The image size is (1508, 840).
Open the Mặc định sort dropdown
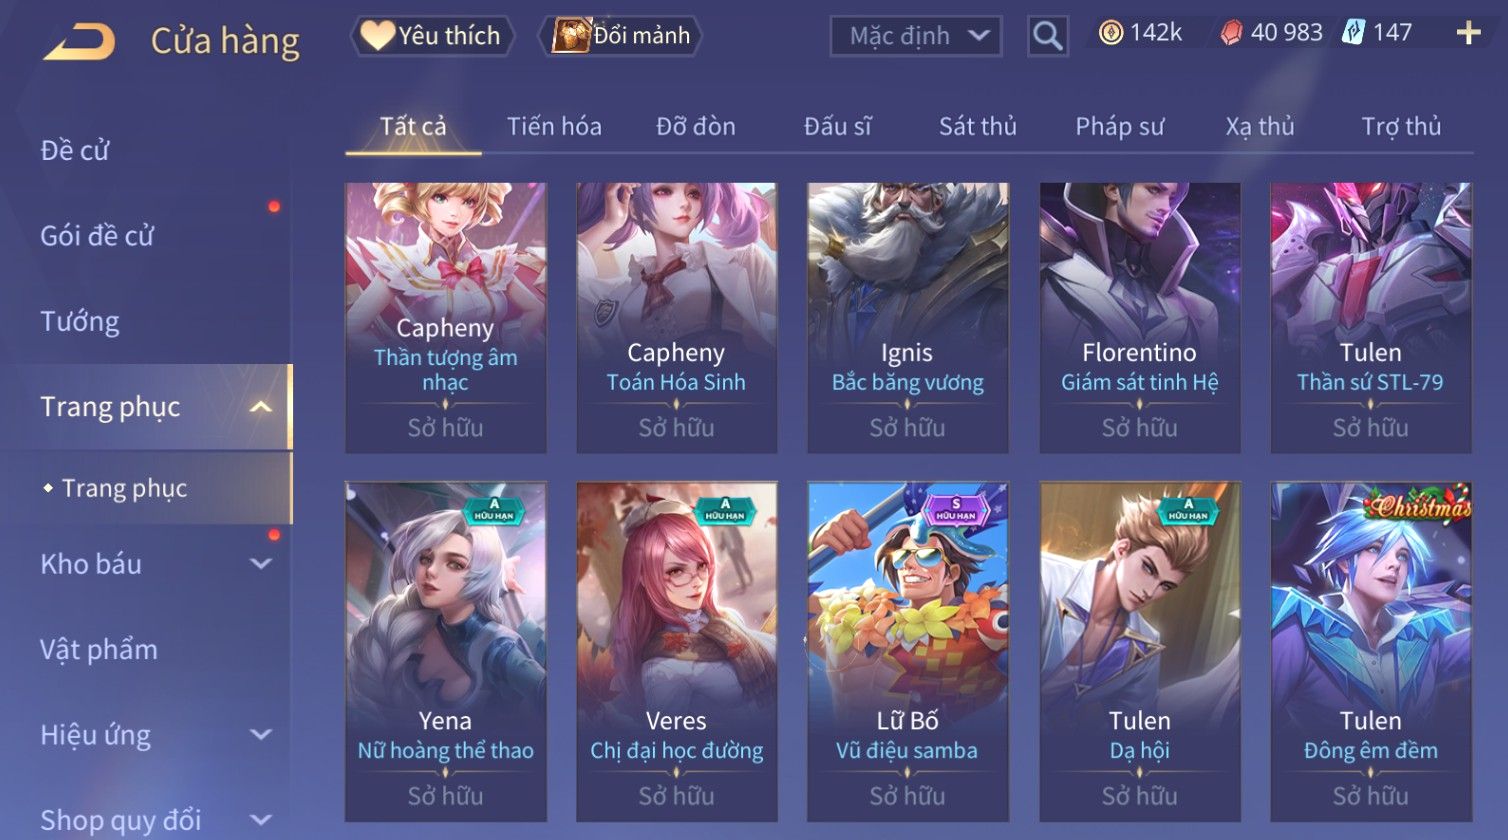tap(916, 36)
